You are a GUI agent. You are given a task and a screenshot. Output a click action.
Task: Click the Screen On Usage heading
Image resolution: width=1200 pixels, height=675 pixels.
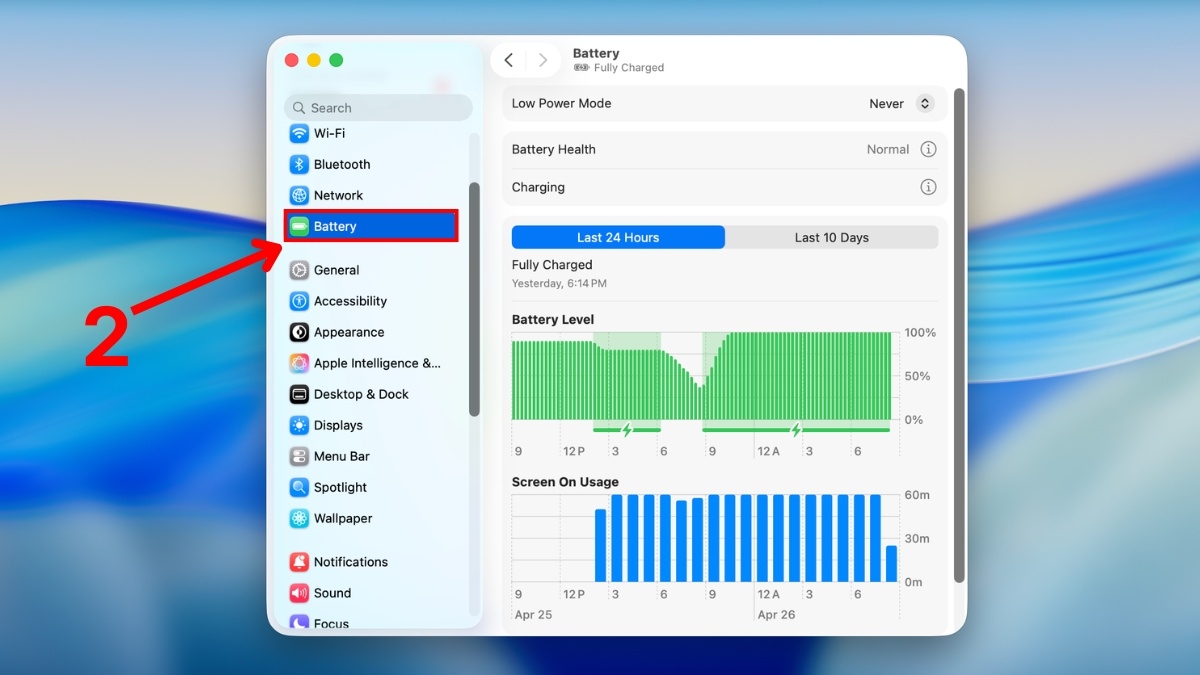565,482
